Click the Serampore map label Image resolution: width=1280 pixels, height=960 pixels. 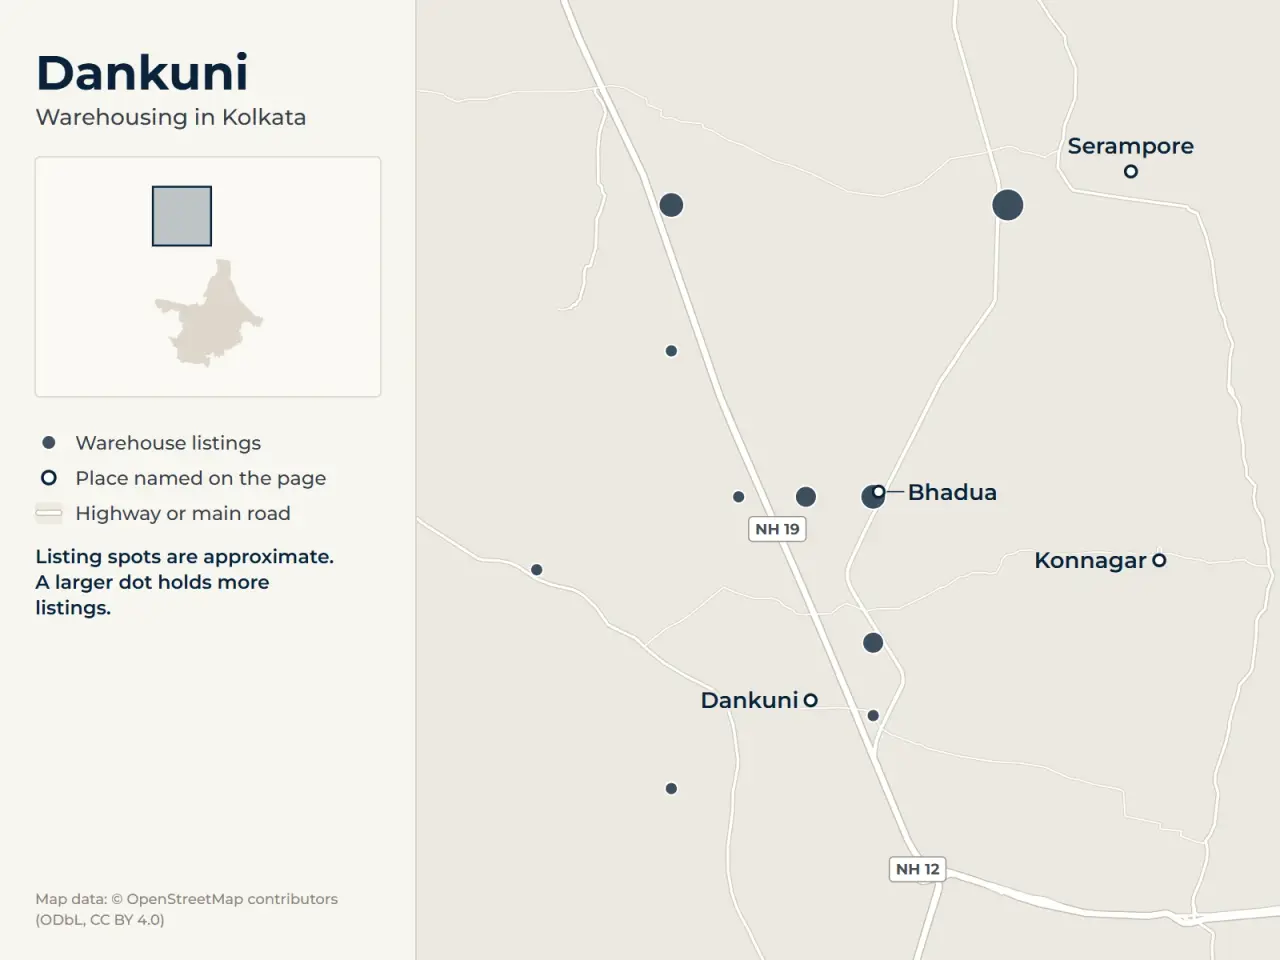pos(1131,146)
